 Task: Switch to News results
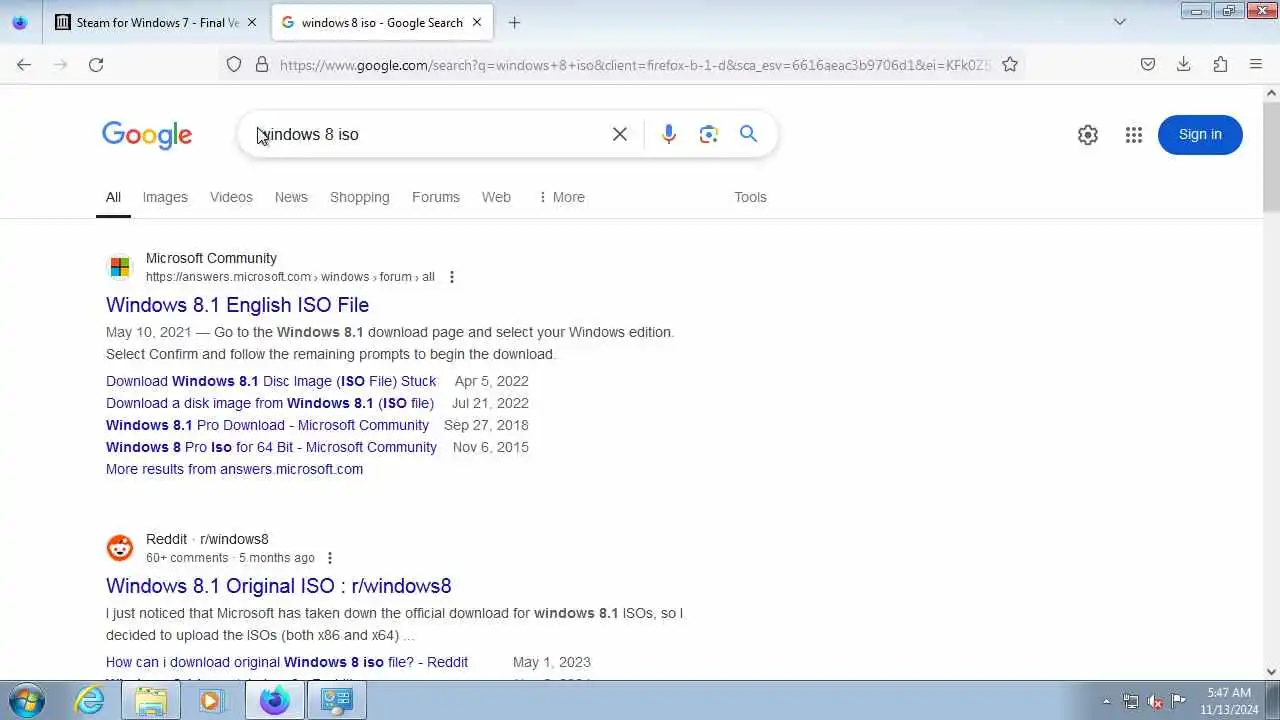point(291,197)
